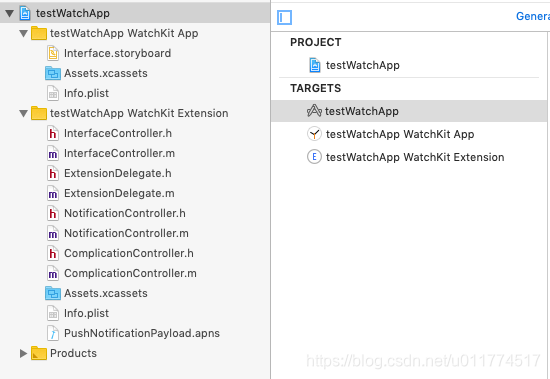The width and height of the screenshot is (550, 379).
Task: Select the WatchKit App Assets.xcassets icon
Action: point(53,73)
